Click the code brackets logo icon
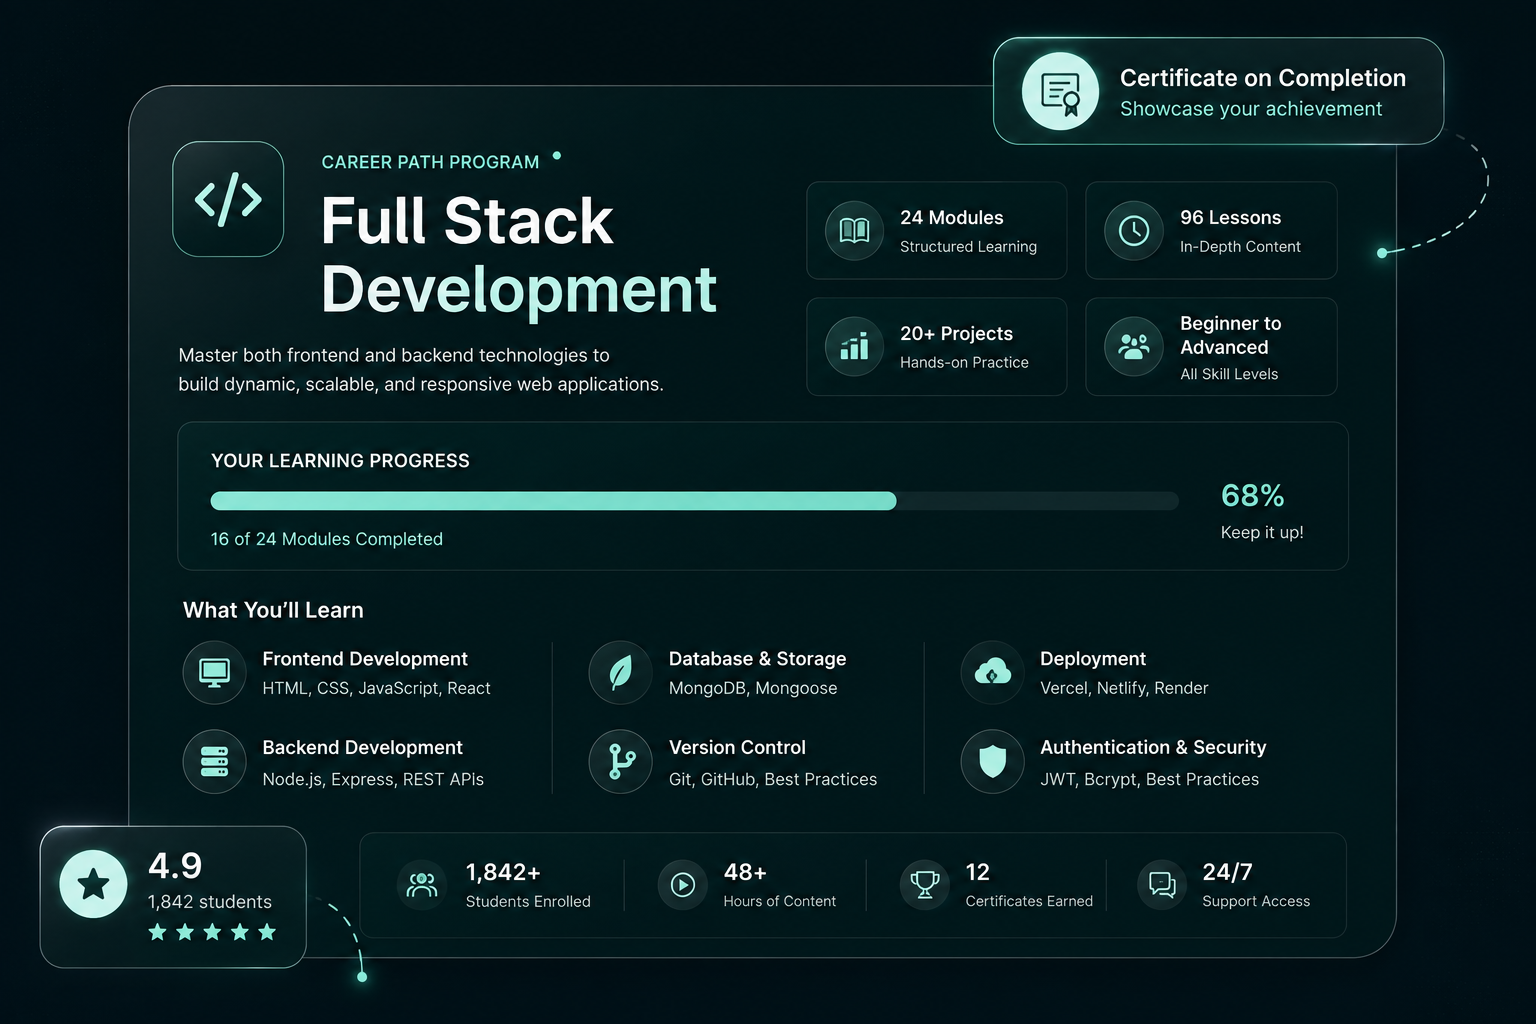1536x1024 pixels. pyautogui.click(x=228, y=199)
